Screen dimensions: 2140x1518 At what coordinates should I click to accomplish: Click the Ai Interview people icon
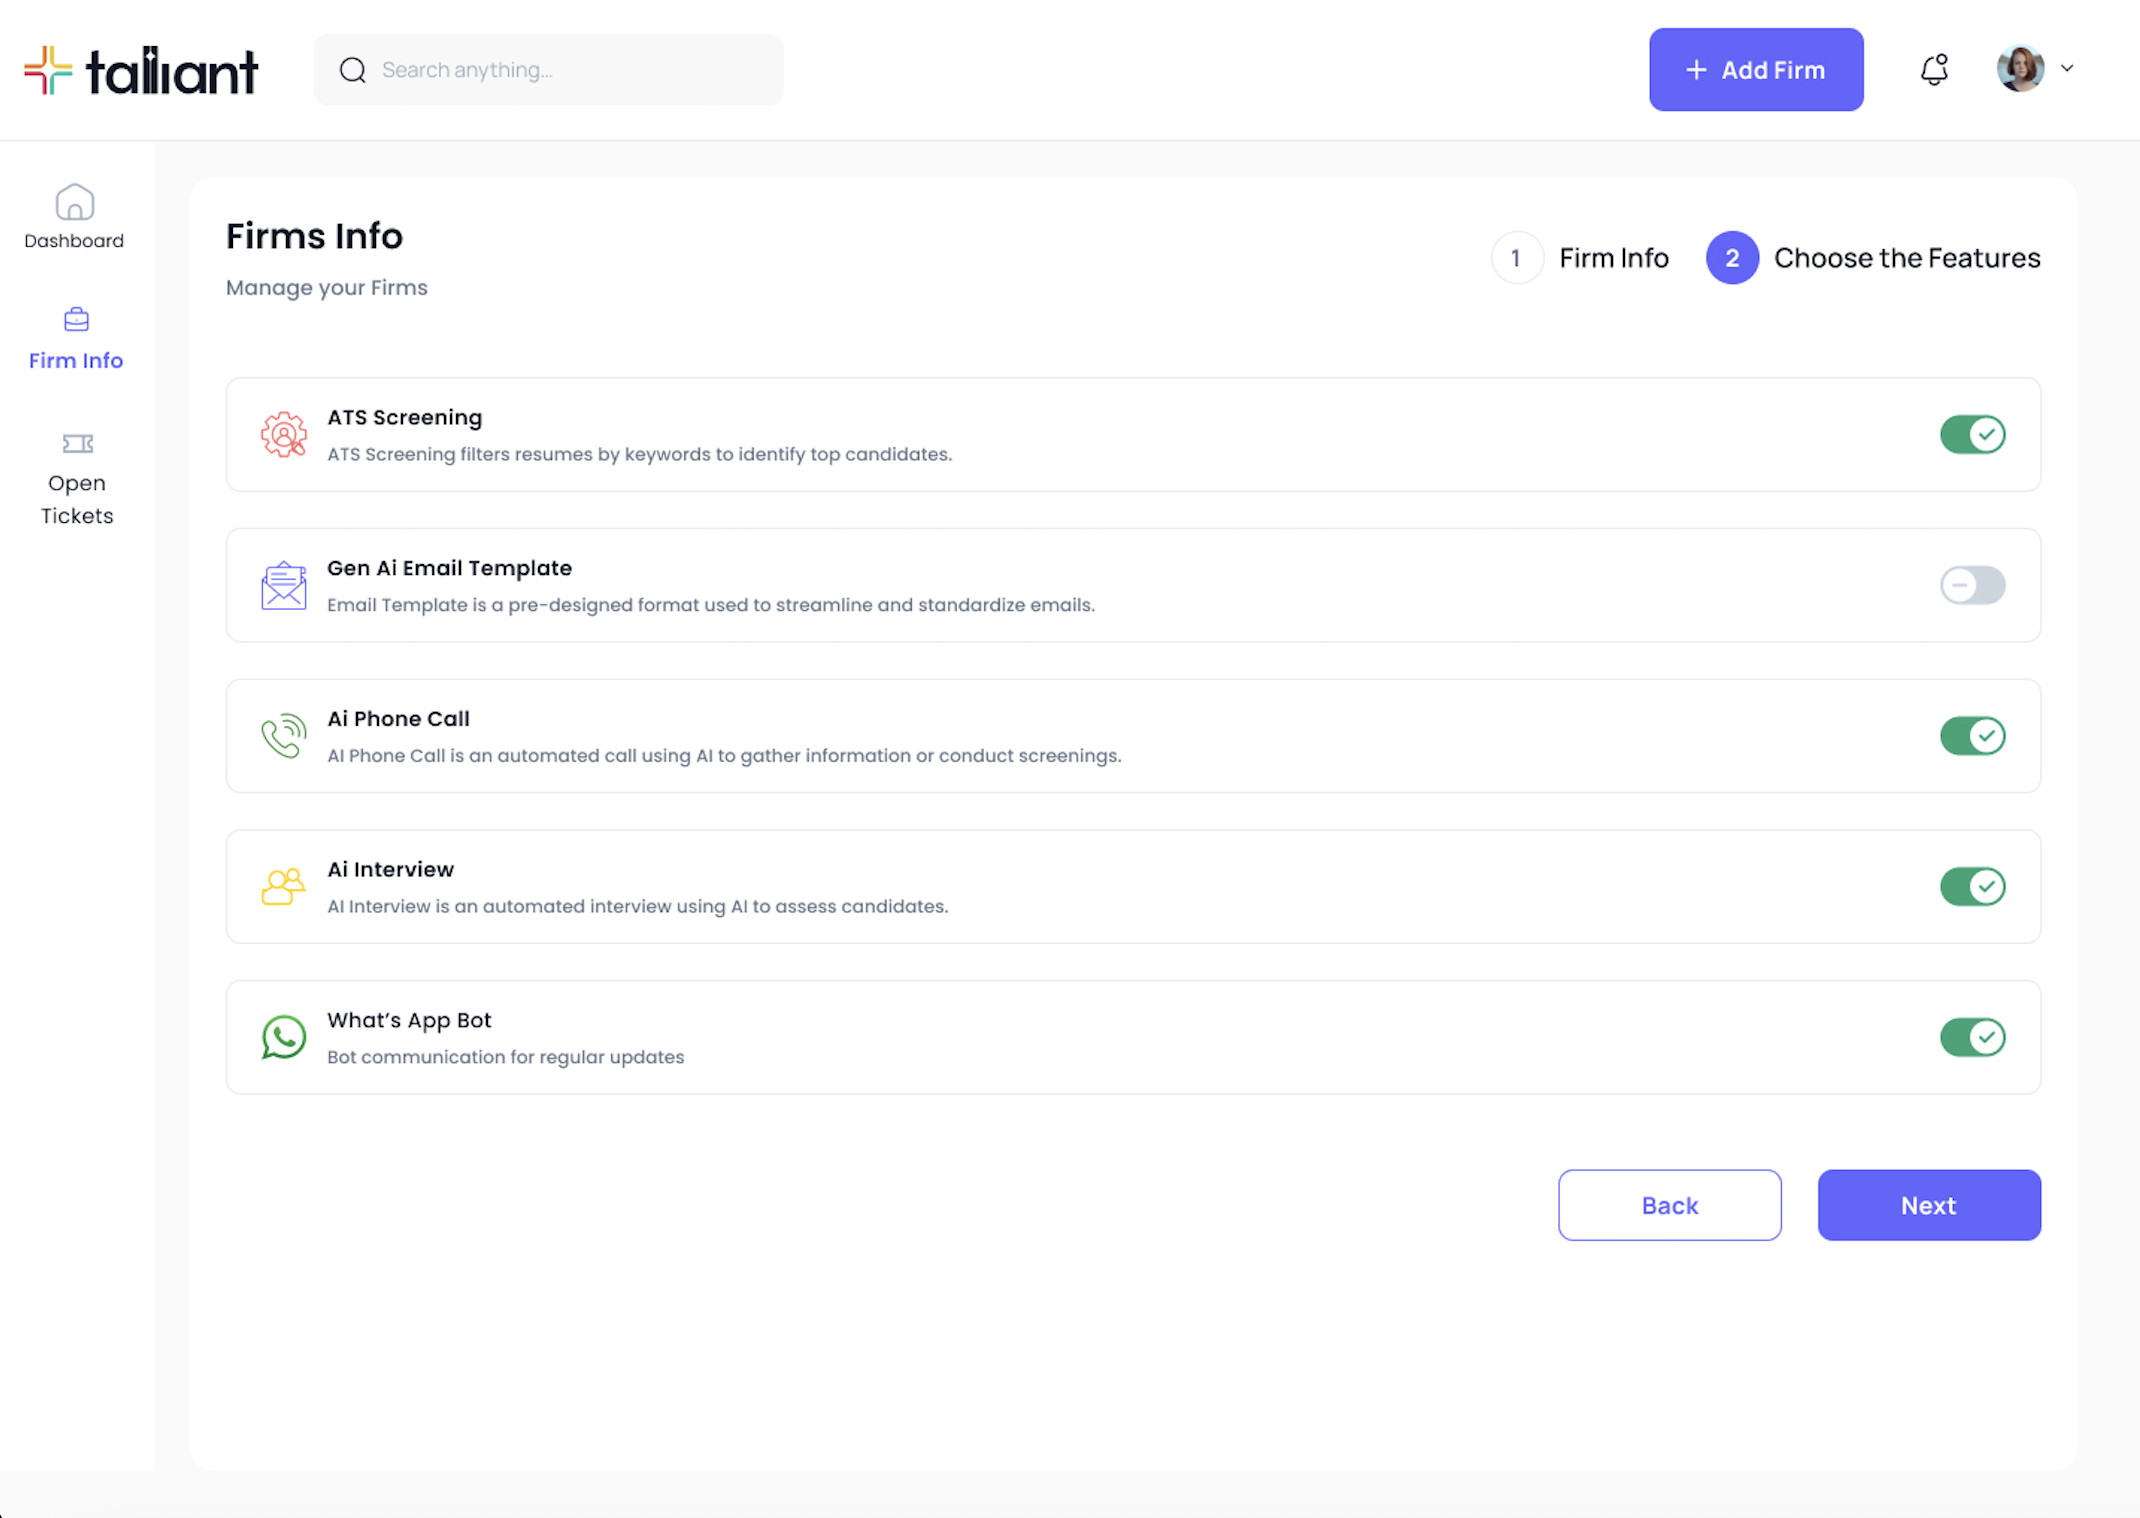click(284, 887)
